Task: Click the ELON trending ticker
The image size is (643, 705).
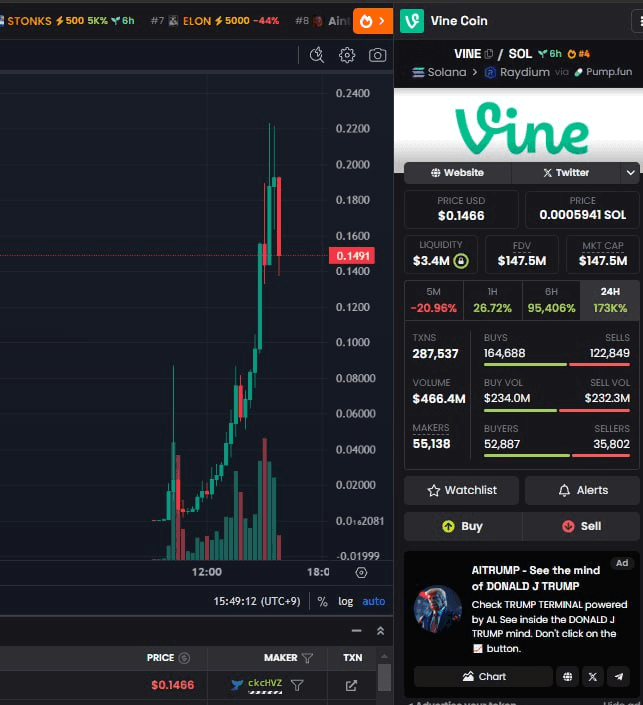Action: [215, 21]
